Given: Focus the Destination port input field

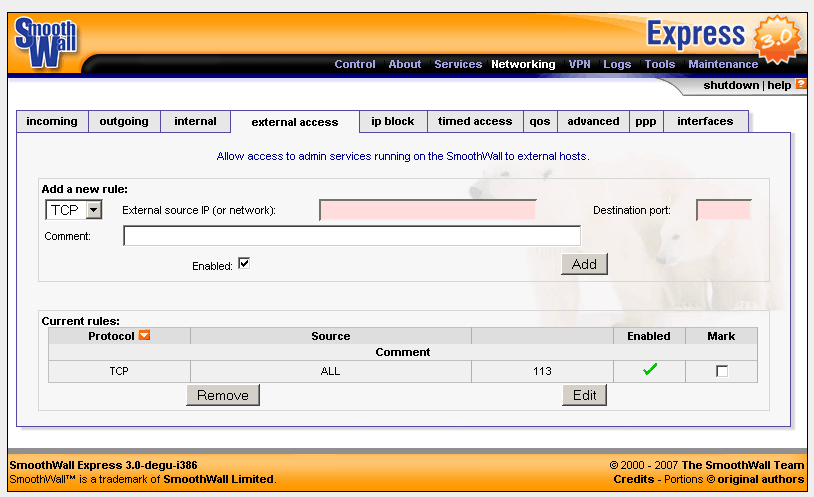Looking at the screenshot, I should pos(724,210).
